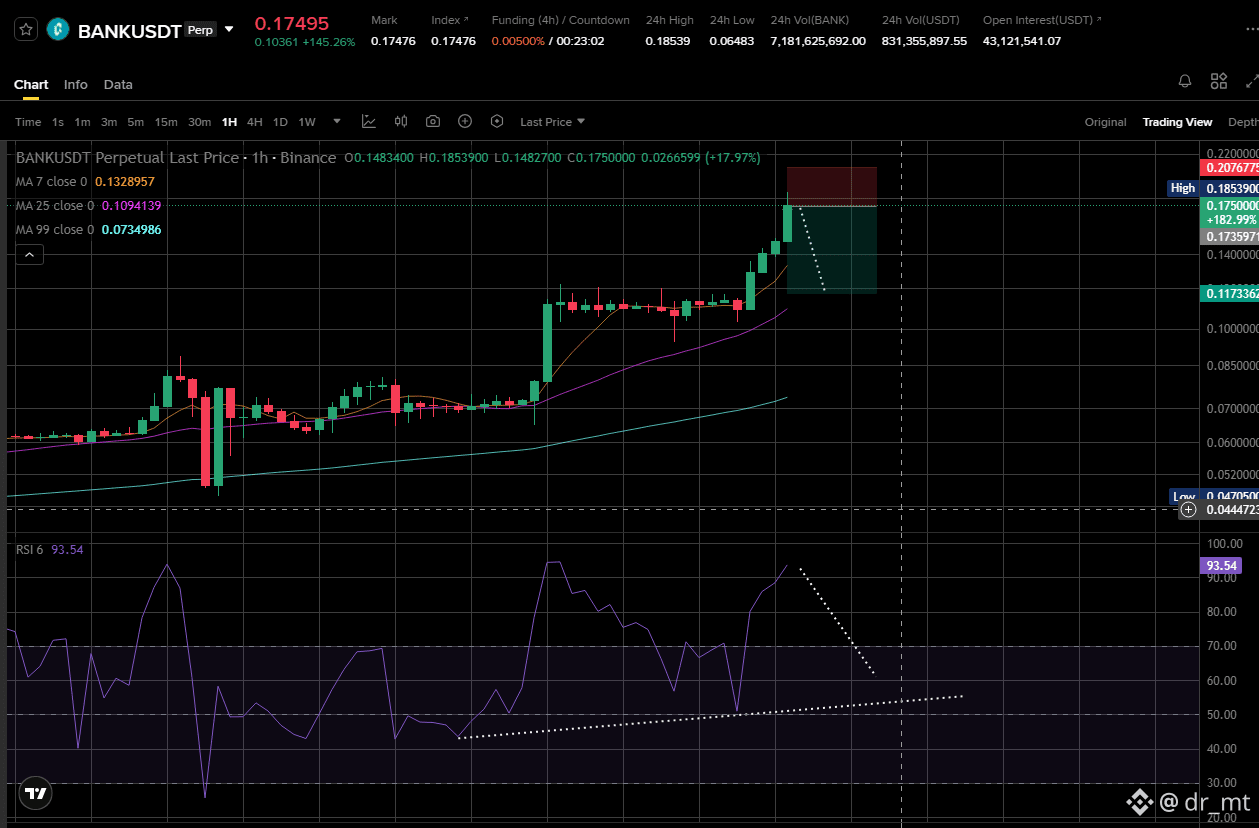Open the Last Price dropdown
1259x828 pixels.
pyautogui.click(x=552, y=122)
